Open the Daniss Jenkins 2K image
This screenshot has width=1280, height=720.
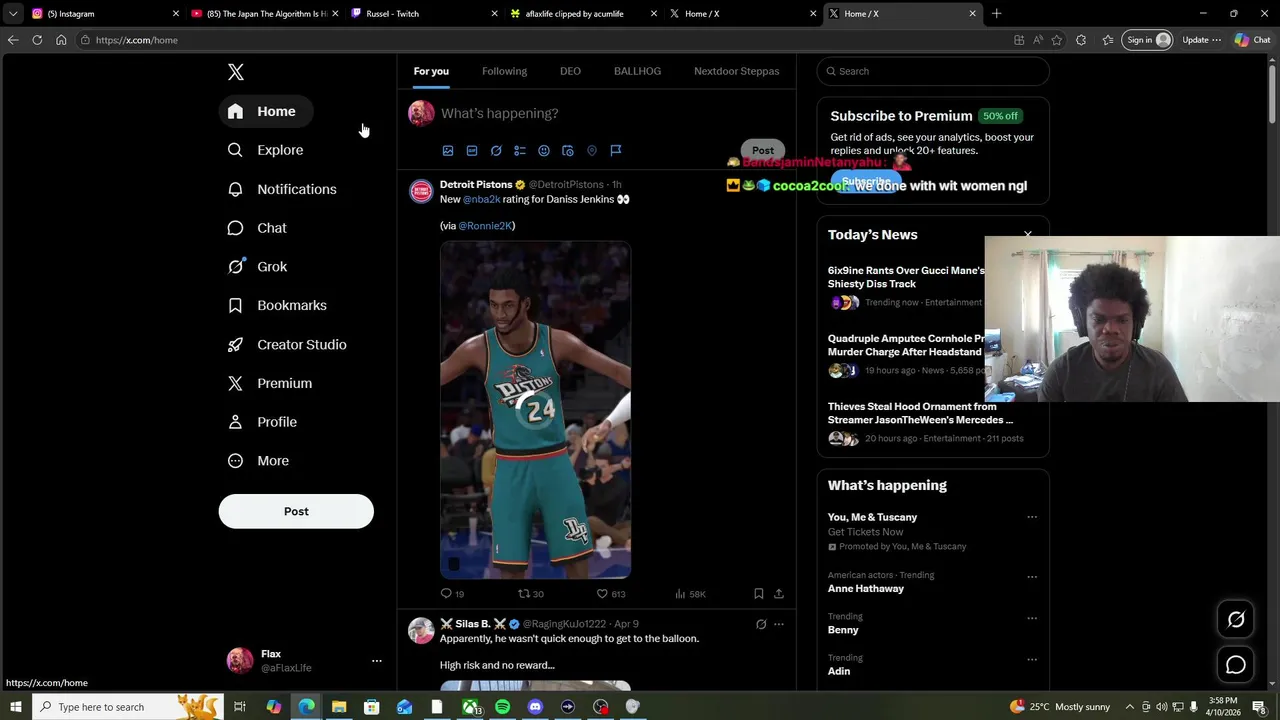[535, 410]
